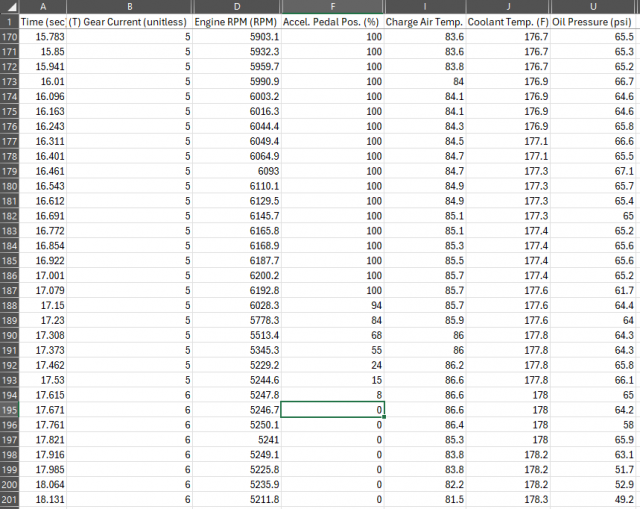The width and height of the screenshot is (640, 509).
Task: Select the Engine RPM cell containing 5903.1
Action: [x=237, y=36]
